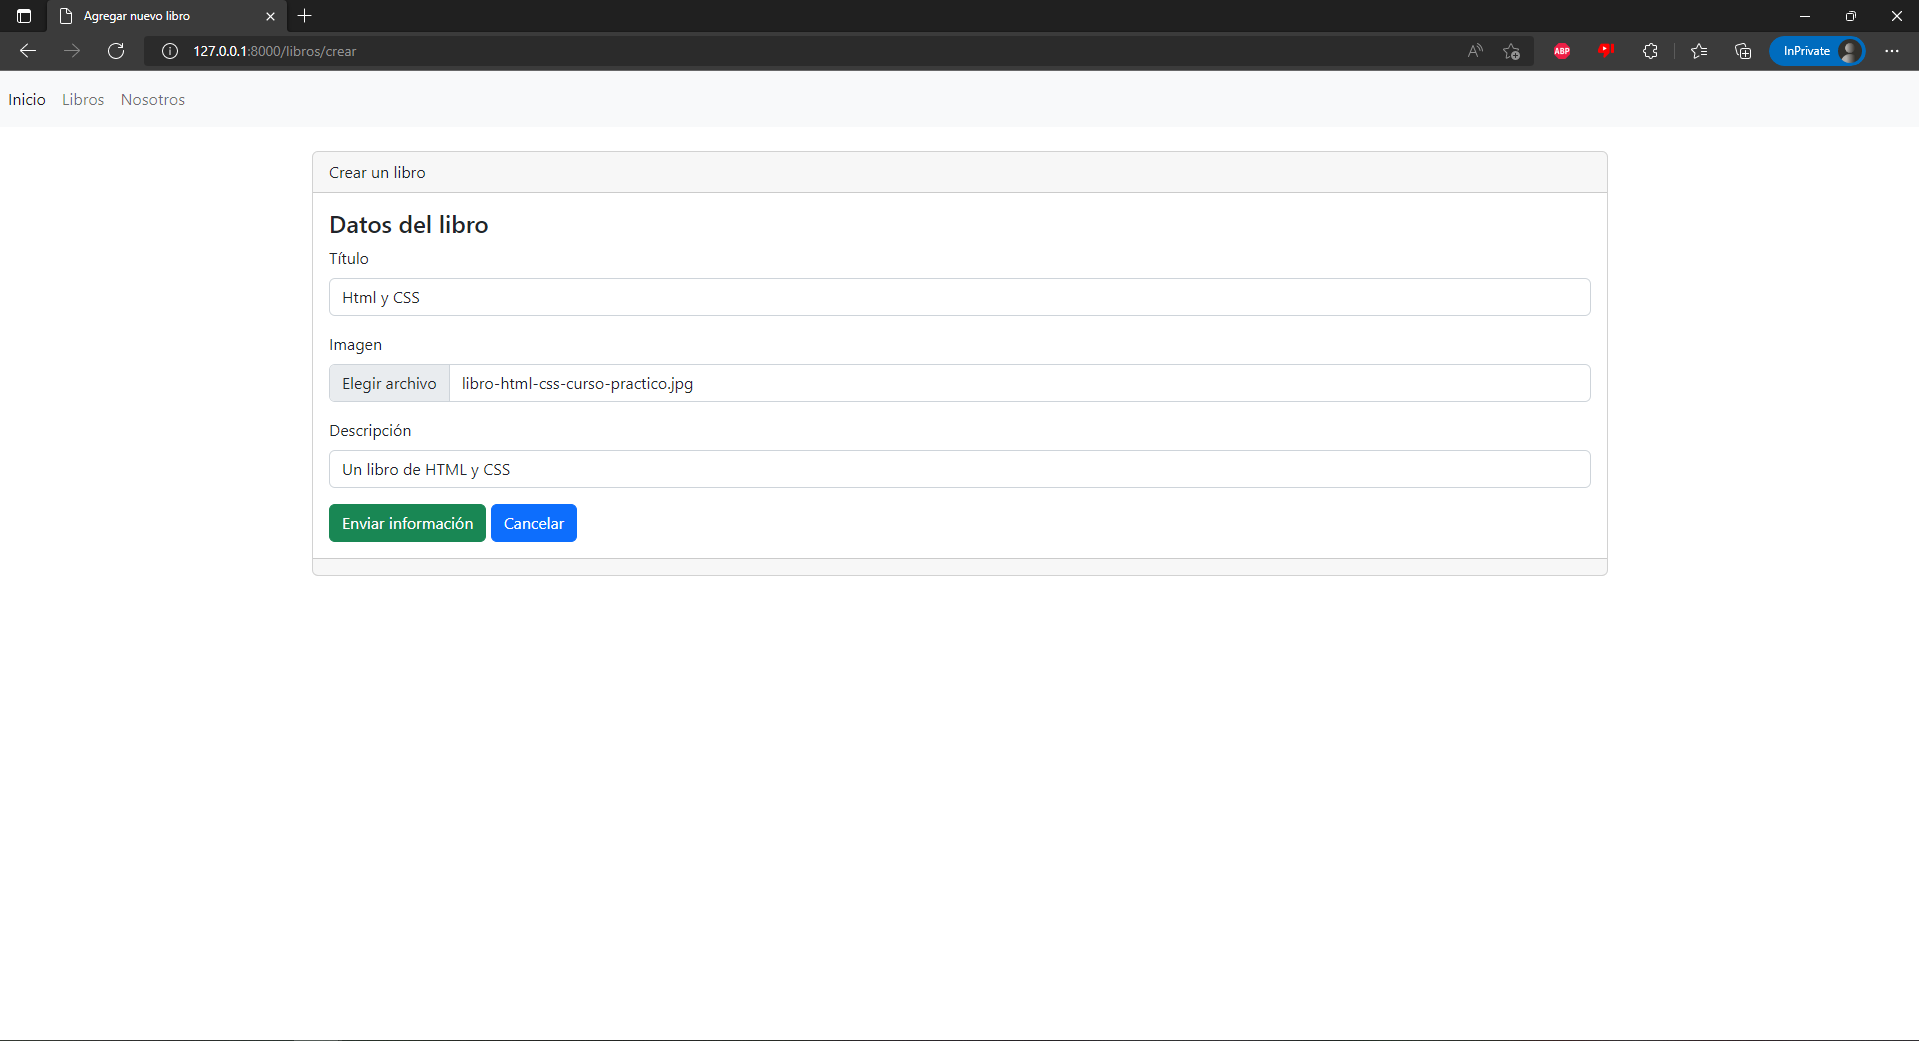Open the InPrivate profile menu
This screenshot has height=1041, width=1919.
point(1816,51)
